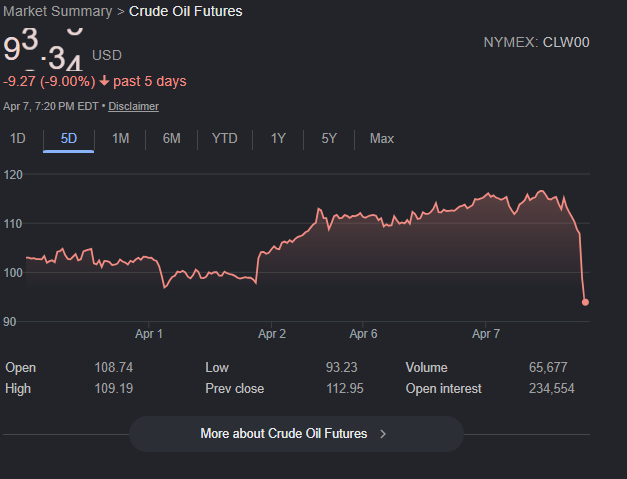Viewport: 627px width, 479px height.
Task: Click the -9.27 (-9.00%) change value
Action: click(x=49, y=82)
